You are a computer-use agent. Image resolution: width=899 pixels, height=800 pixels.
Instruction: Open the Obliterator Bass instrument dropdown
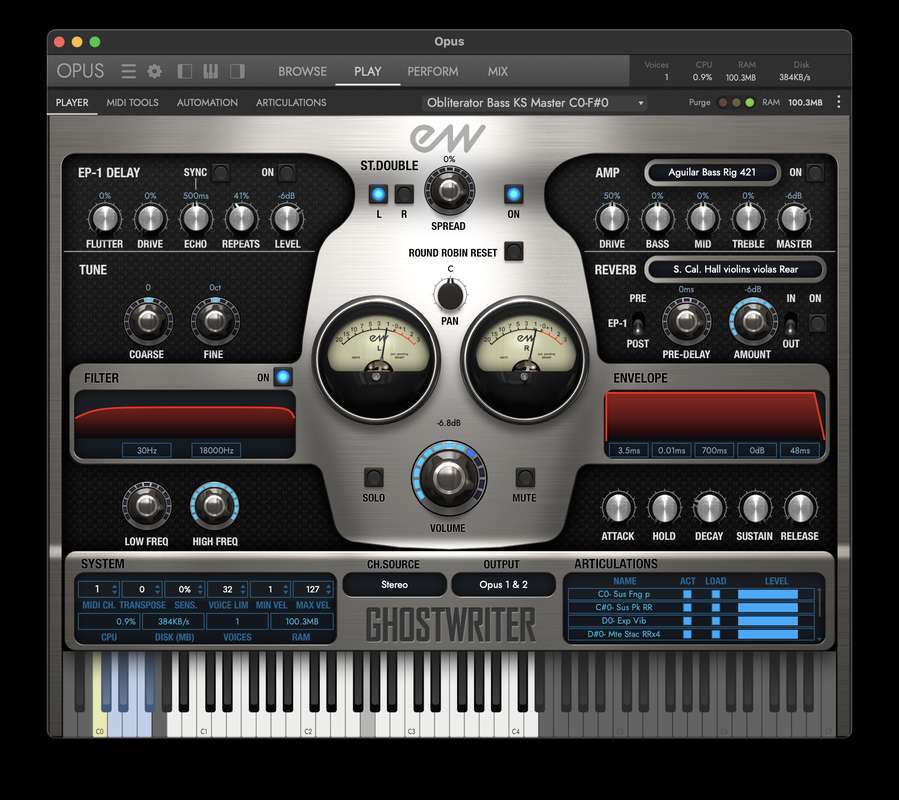[x=535, y=102]
